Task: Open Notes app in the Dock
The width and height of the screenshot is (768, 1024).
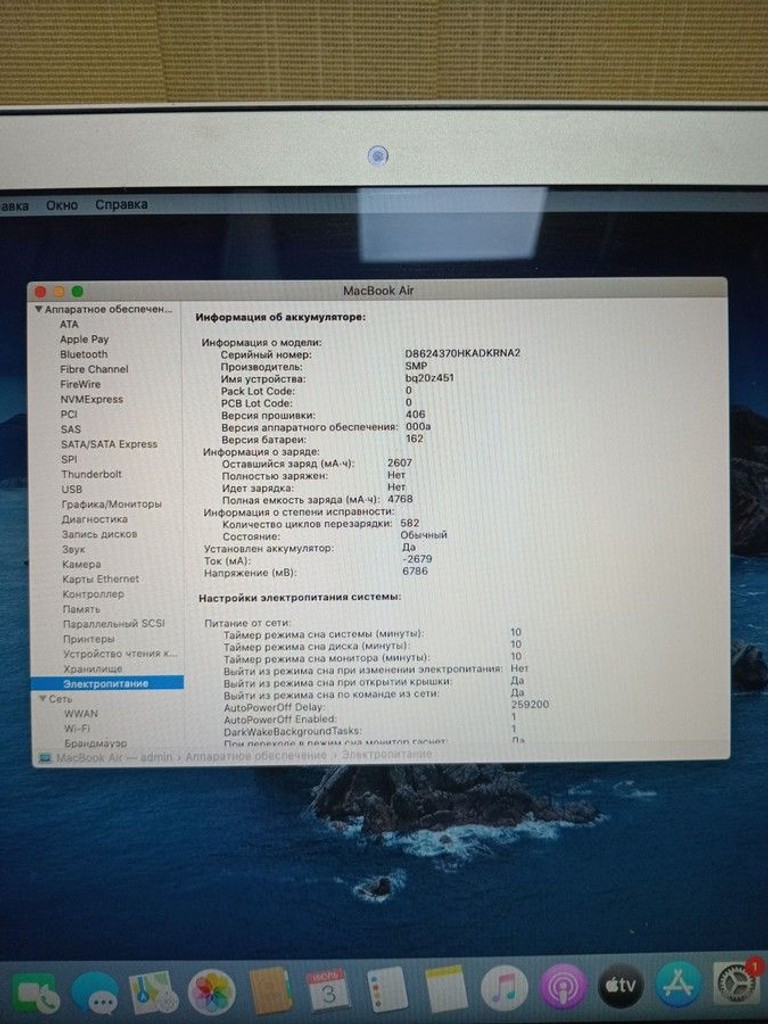Action: pyautogui.click(x=446, y=989)
